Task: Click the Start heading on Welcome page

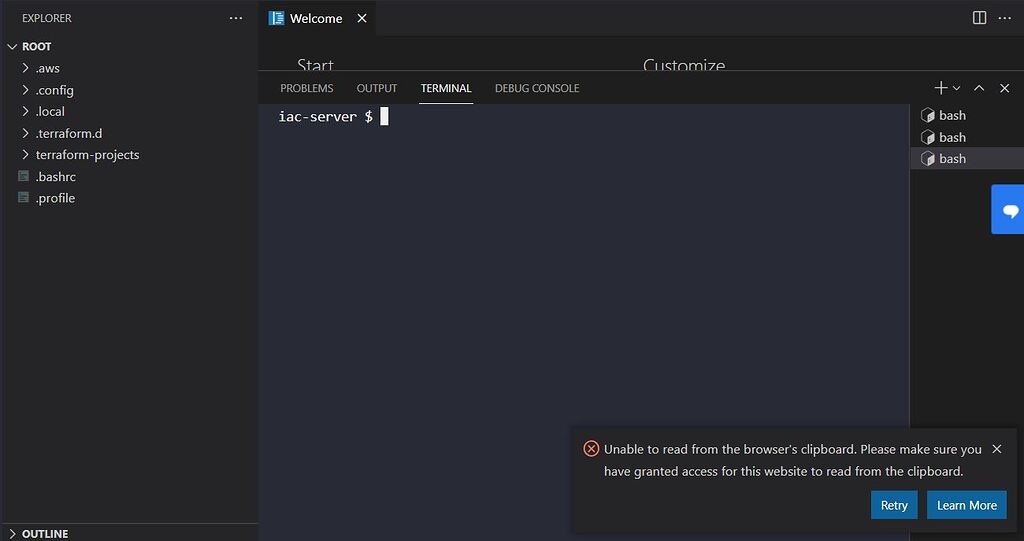Action: coord(315,65)
